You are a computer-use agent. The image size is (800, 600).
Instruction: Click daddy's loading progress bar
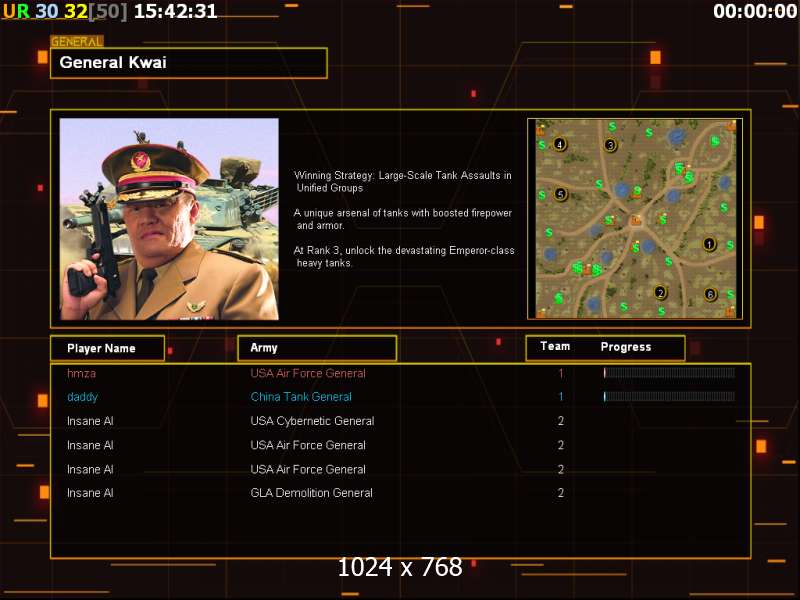coord(669,396)
